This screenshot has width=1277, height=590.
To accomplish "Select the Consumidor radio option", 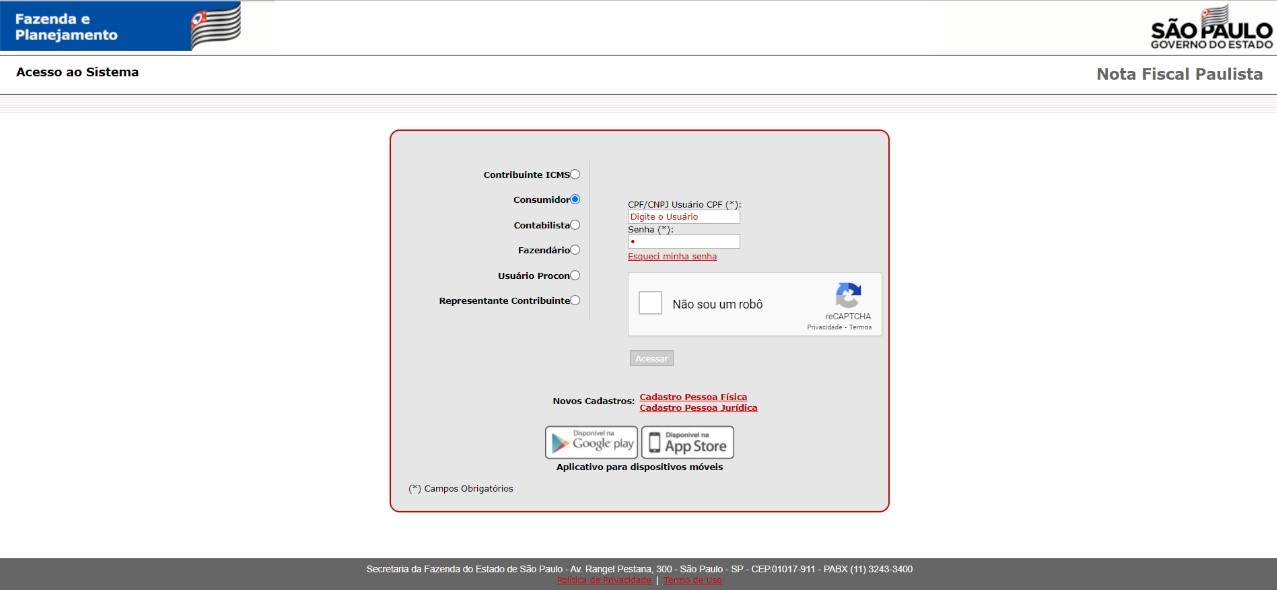I will (x=575, y=199).
